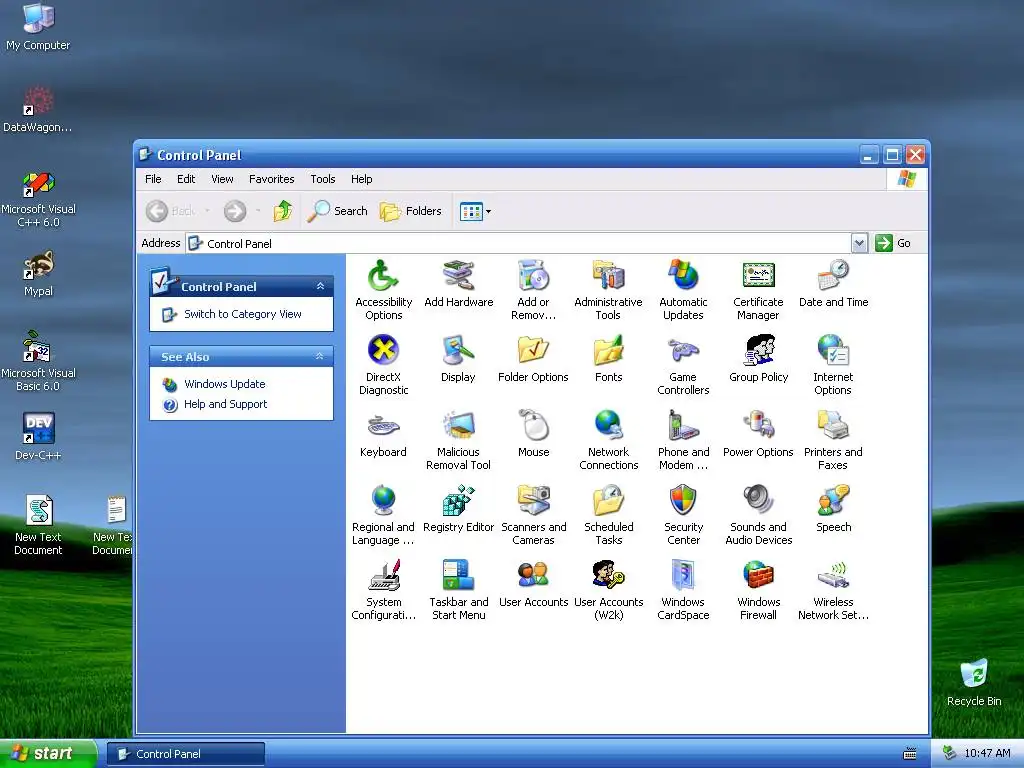Screen dimensions: 1024x768
Task: Open Display properties icon
Action: 458,359
